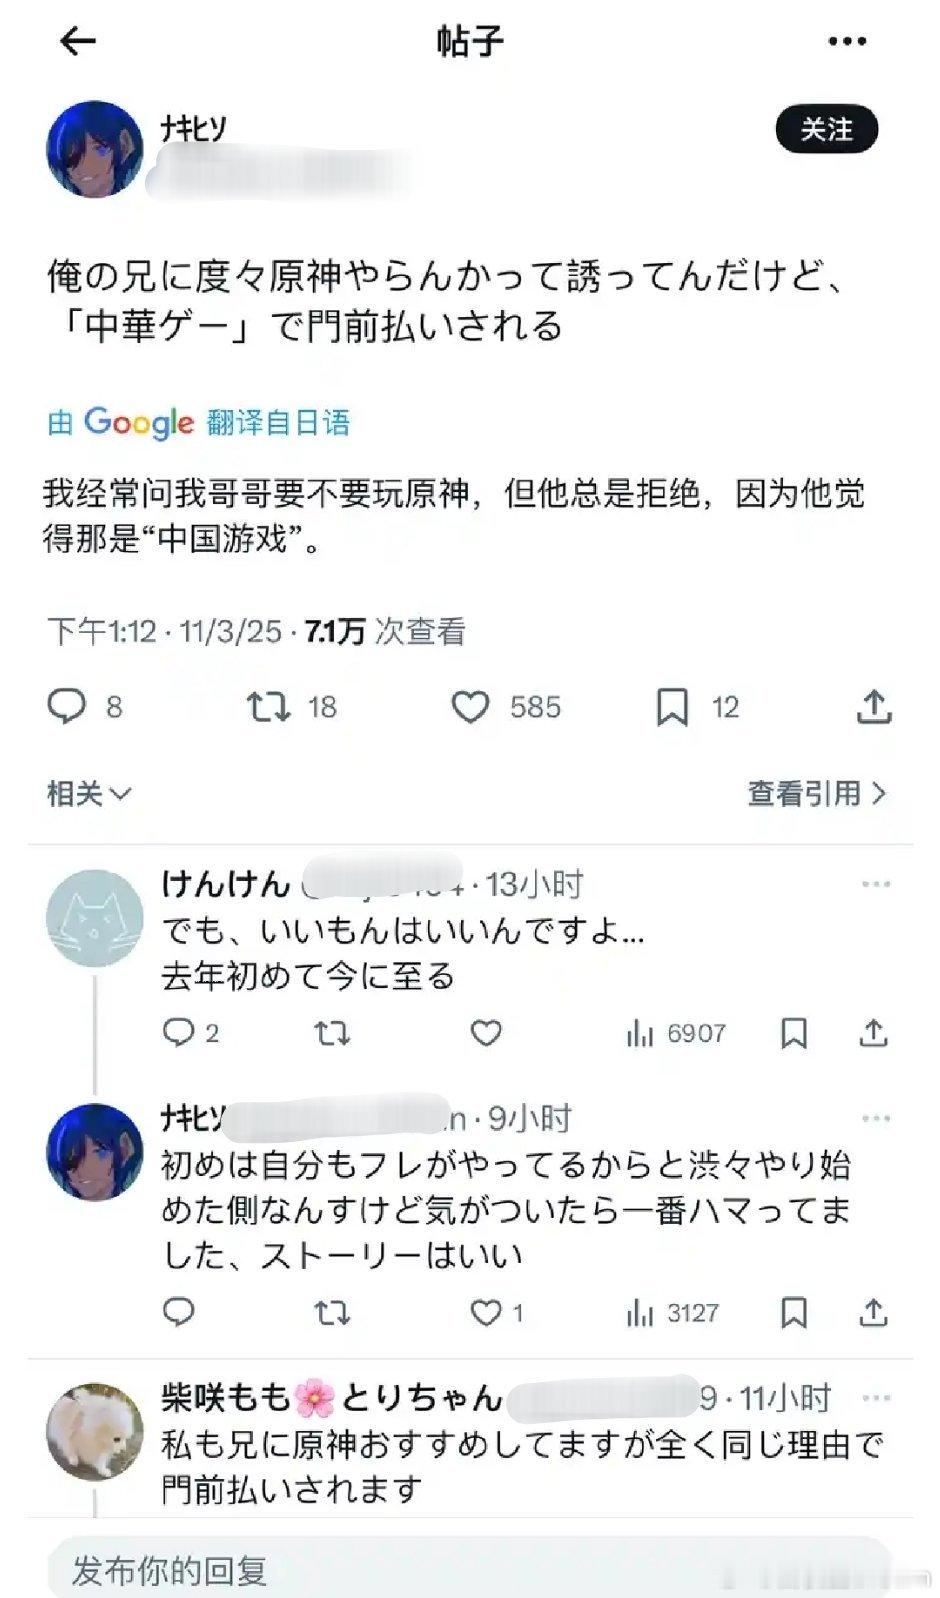This screenshot has width=940, height=1598.
Task: Open the main author's profile avatar
Action: tap(95, 149)
